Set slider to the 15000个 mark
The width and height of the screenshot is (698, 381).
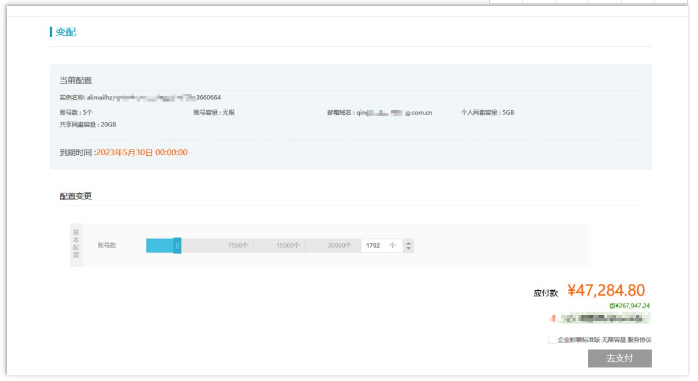pos(288,245)
